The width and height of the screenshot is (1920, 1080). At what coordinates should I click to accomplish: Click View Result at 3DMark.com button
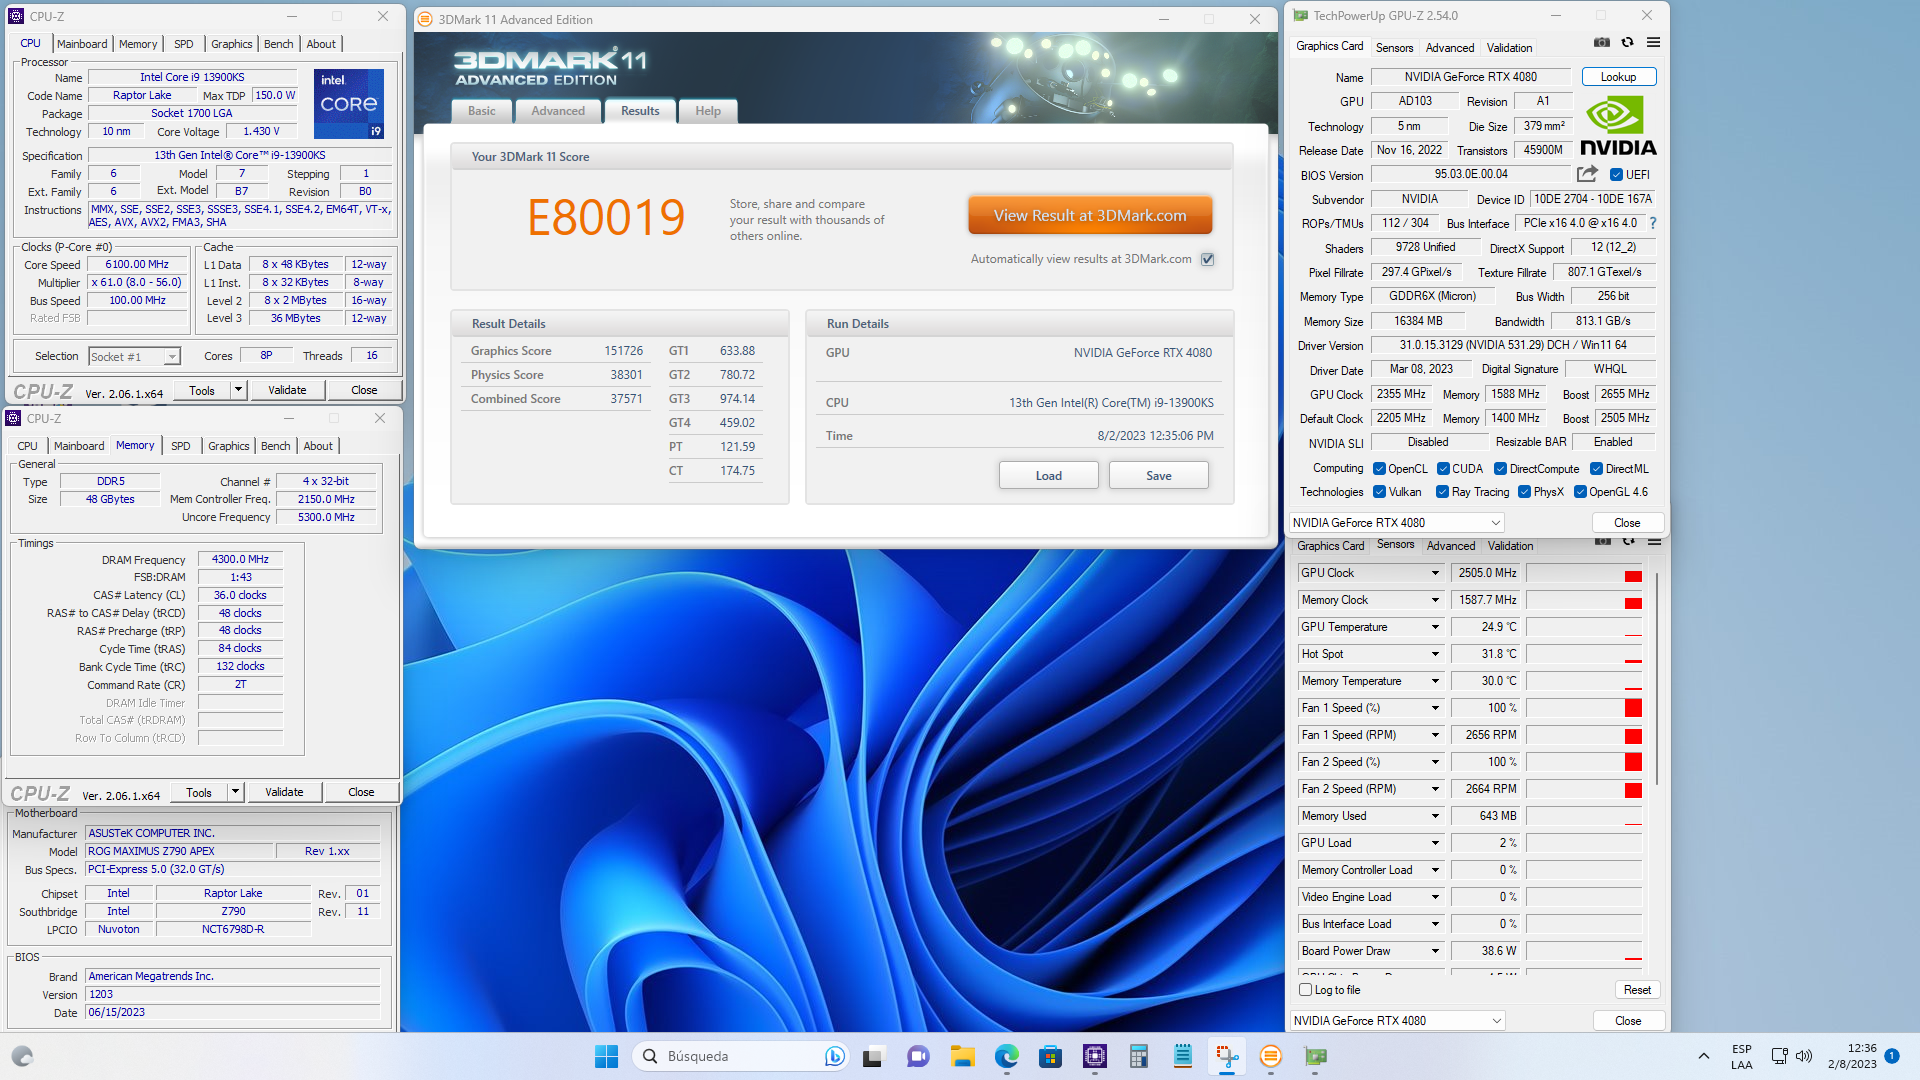pos(1090,215)
